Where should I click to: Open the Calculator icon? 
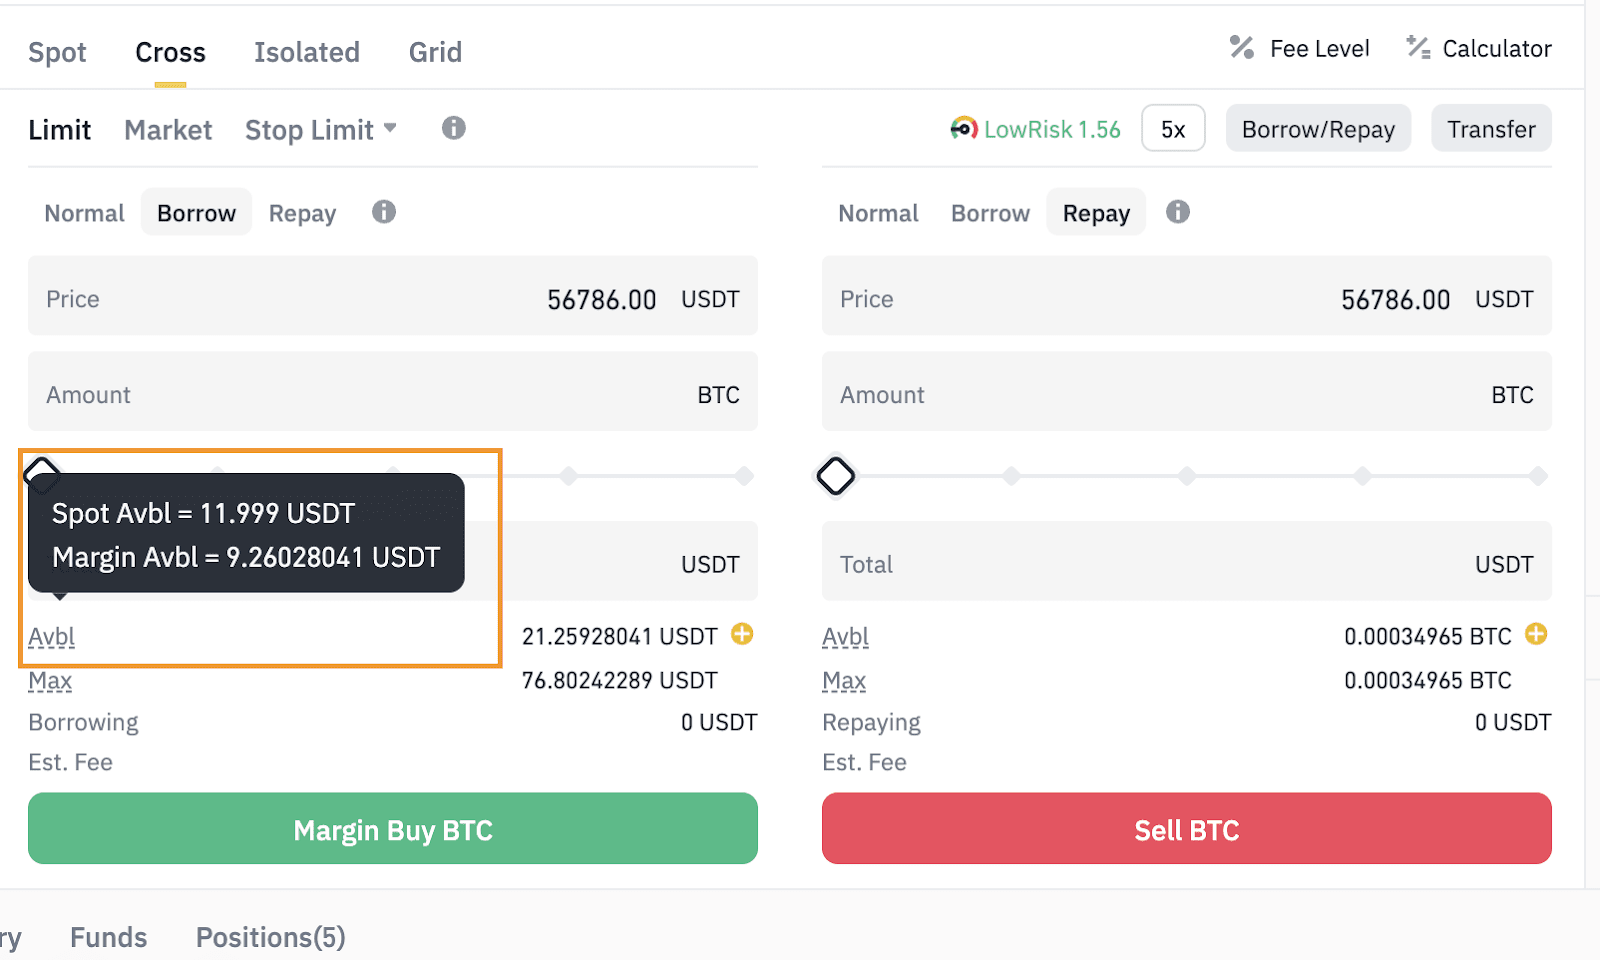tap(1418, 48)
